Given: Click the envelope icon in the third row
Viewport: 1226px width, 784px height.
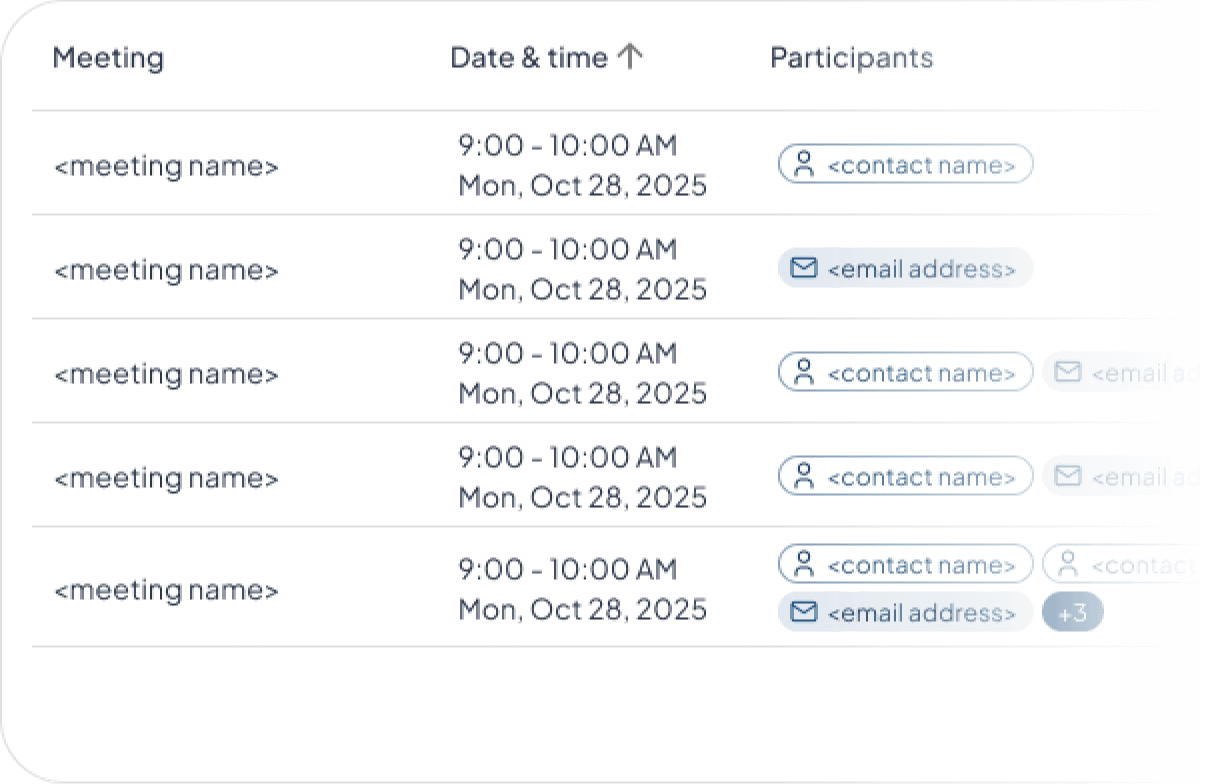Looking at the screenshot, I should tap(1068, 372).
